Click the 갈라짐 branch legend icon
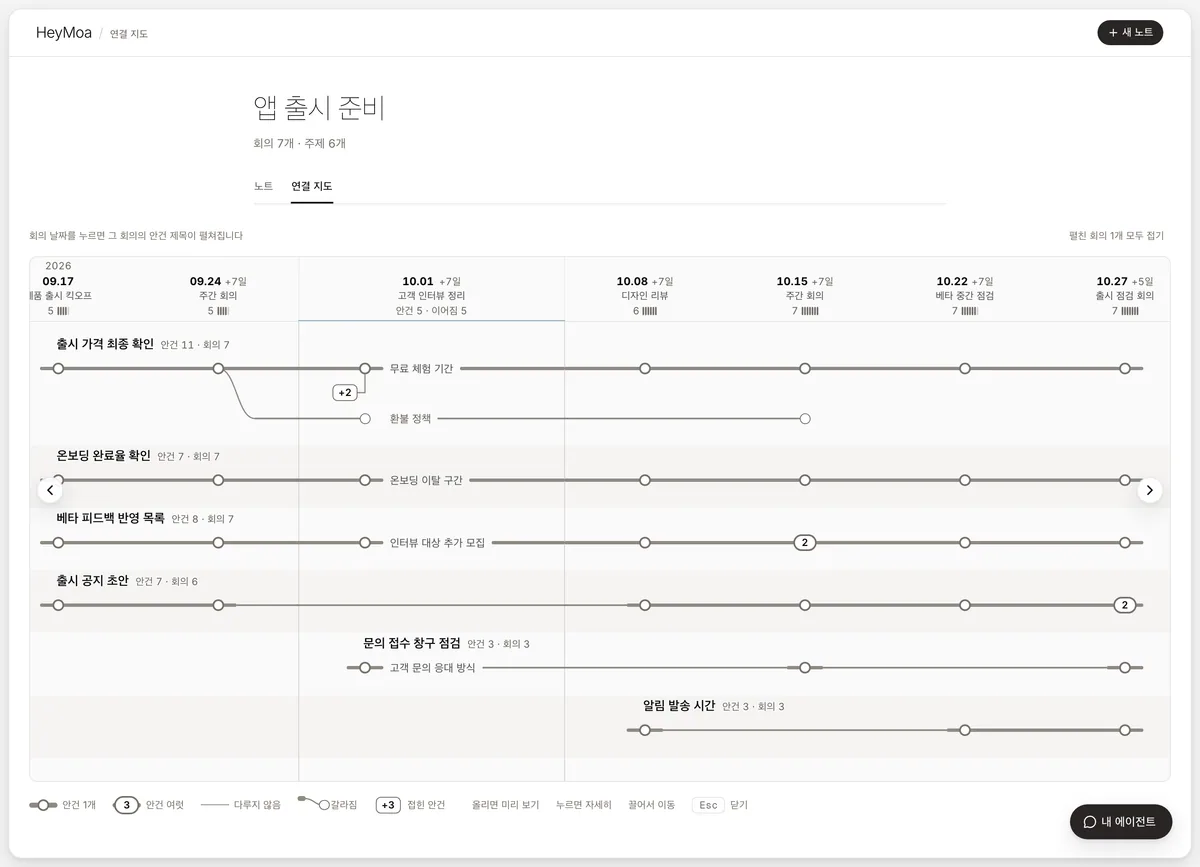Viewport: 1200px width, 867px height. coord(314,803)
